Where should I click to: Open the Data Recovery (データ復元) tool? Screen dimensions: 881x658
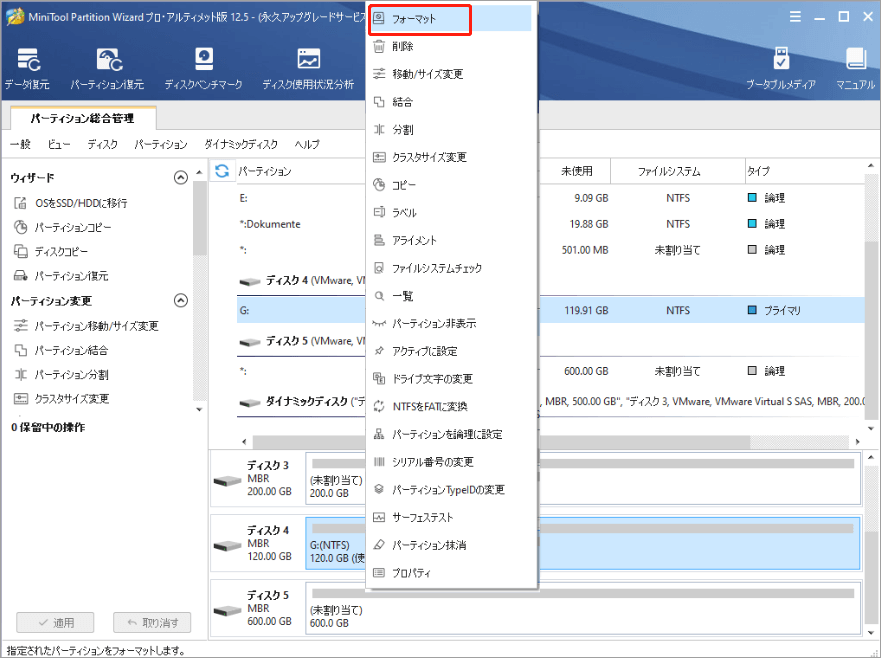(28, 69)
